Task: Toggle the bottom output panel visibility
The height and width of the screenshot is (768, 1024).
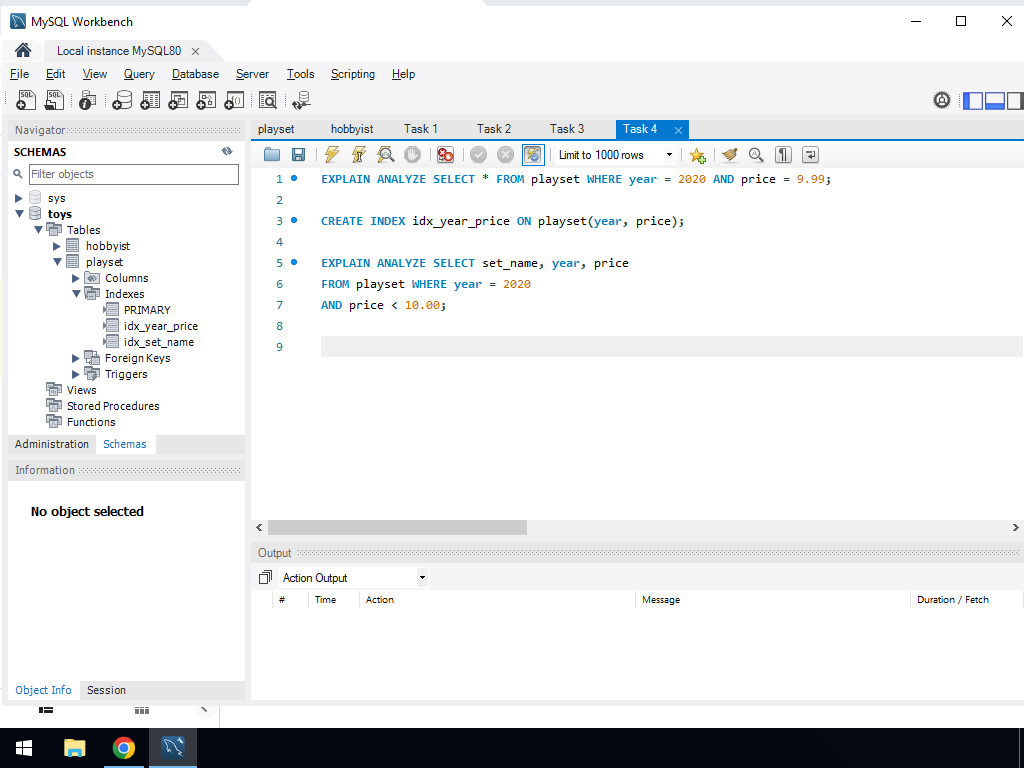Action: click(x=994, y=100)
